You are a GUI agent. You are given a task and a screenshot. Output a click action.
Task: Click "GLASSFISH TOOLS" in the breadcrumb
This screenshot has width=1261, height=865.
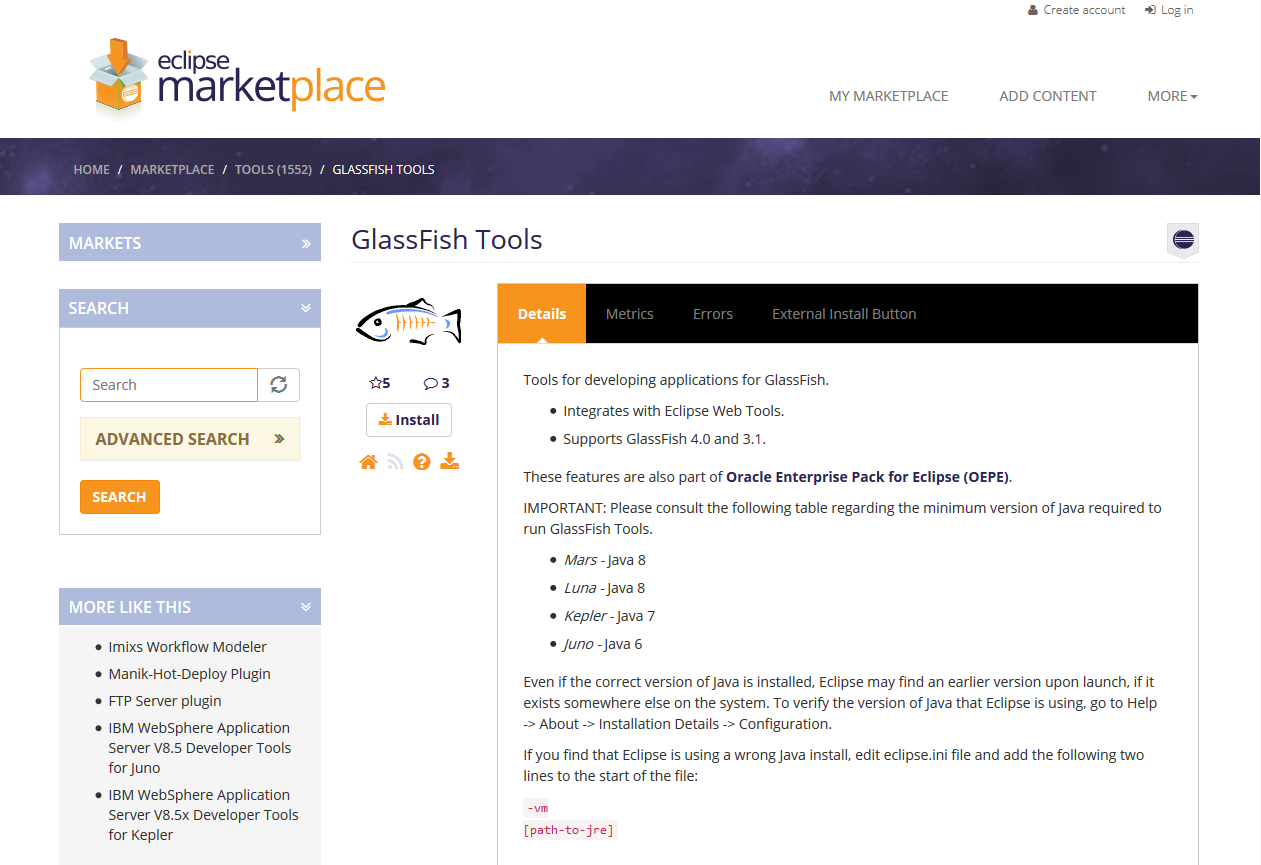383,169
